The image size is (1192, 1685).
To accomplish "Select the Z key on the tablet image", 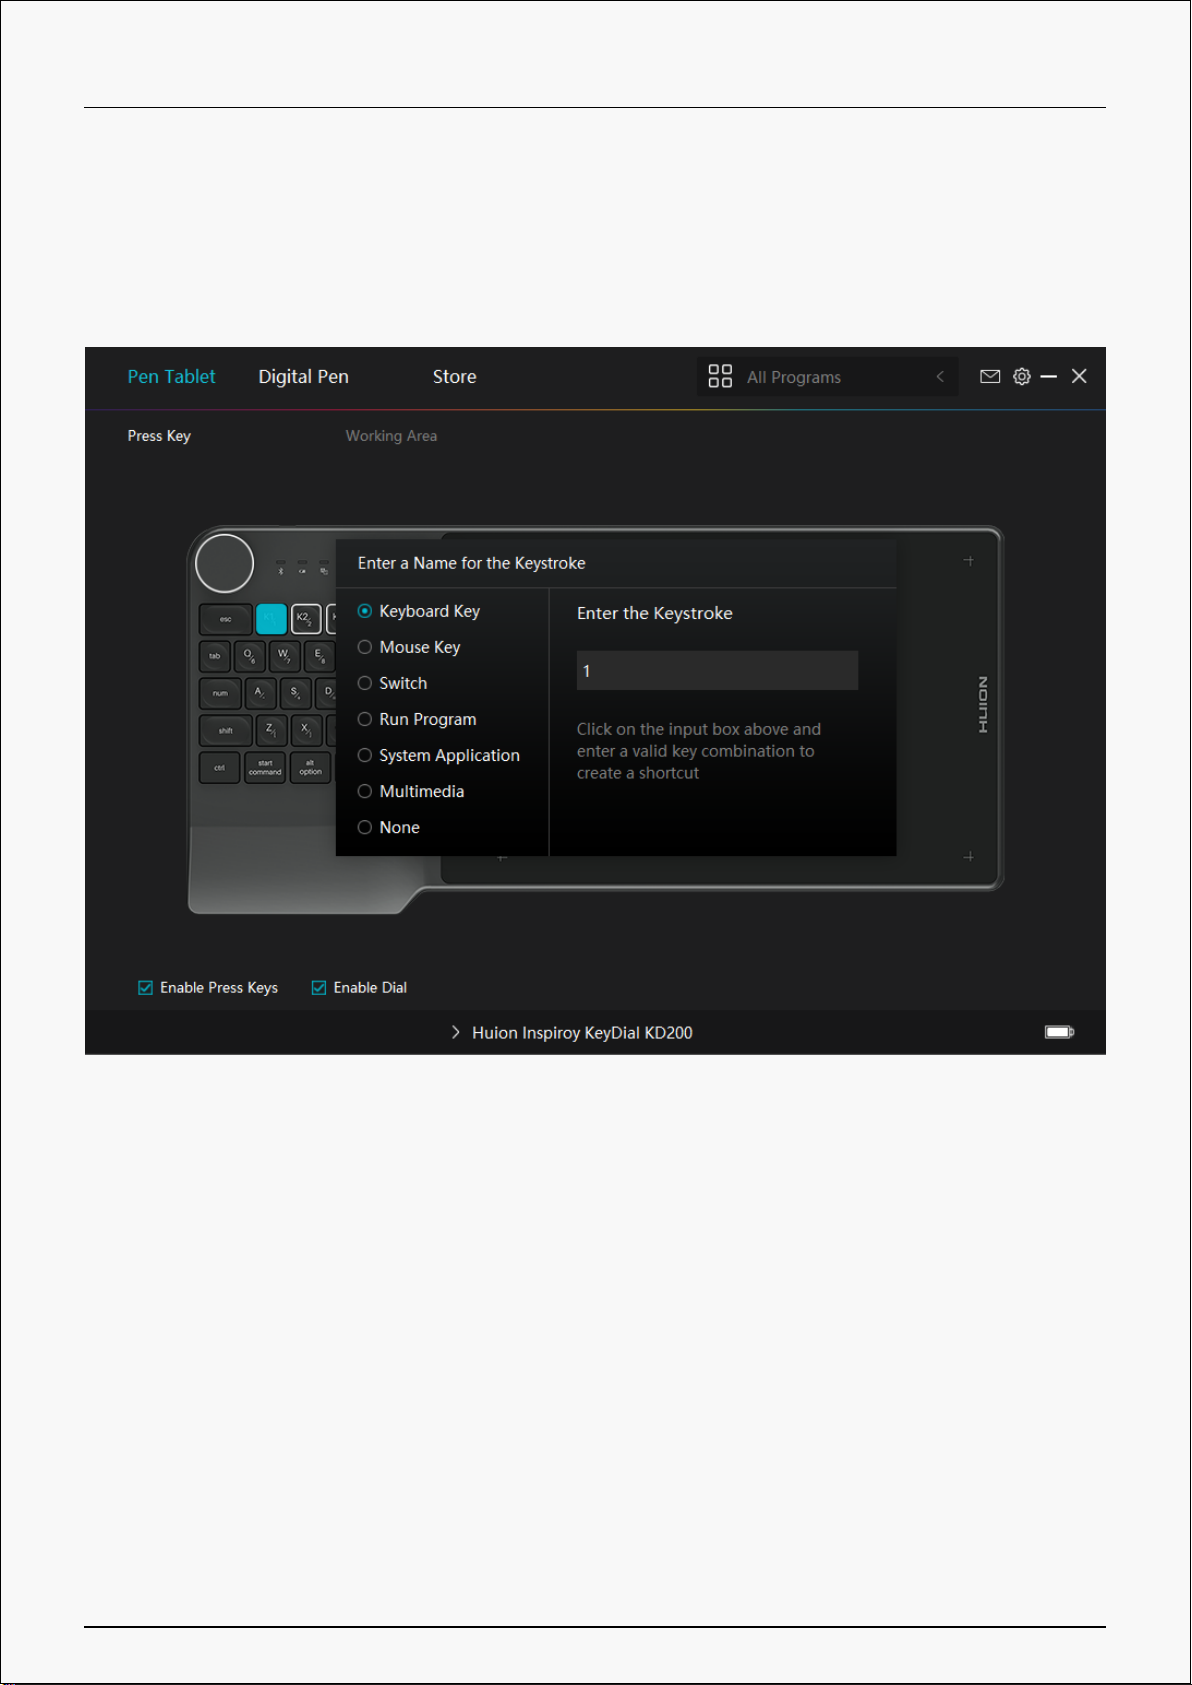I will point(271,730).
